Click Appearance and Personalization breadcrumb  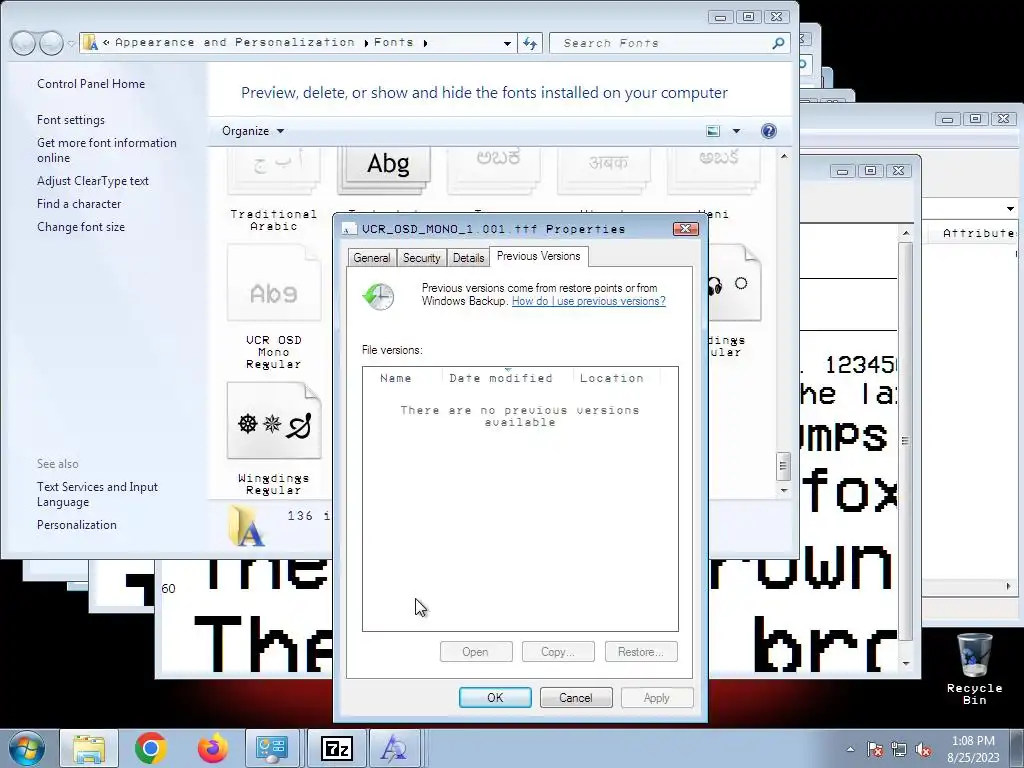click(234, 42)
